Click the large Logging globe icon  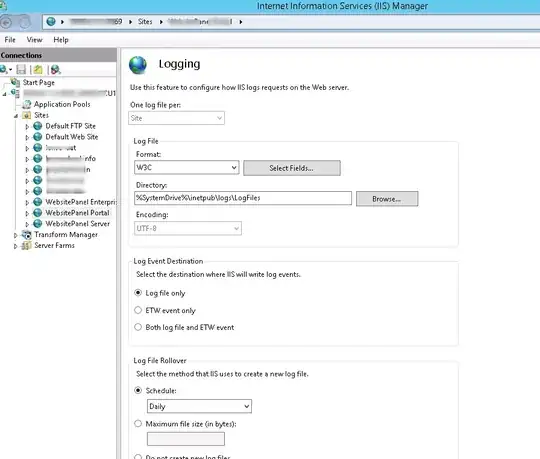[138, 65]
